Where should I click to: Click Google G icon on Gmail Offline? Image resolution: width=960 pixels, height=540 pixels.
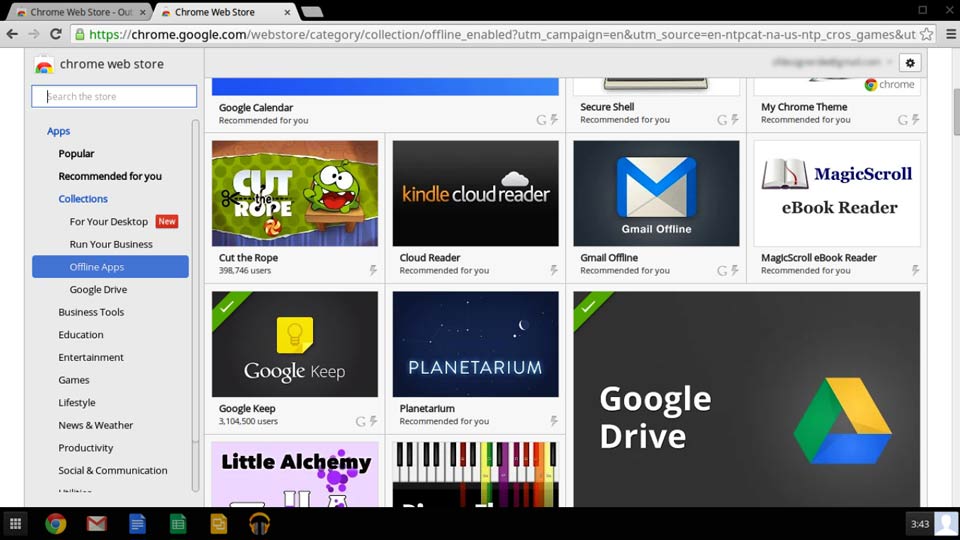tap(722, 271)
